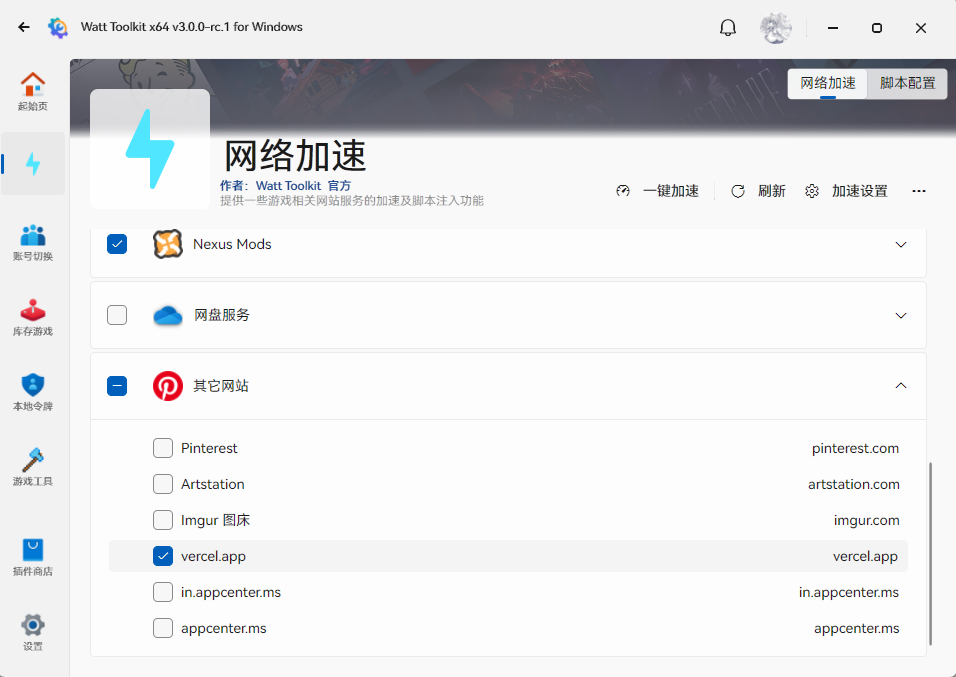Open the 库存游戏 game library

(x=33, y=318)
